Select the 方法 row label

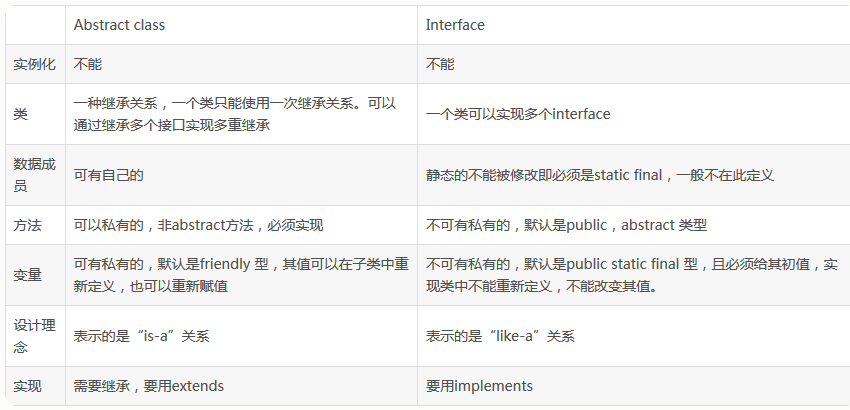28,226
